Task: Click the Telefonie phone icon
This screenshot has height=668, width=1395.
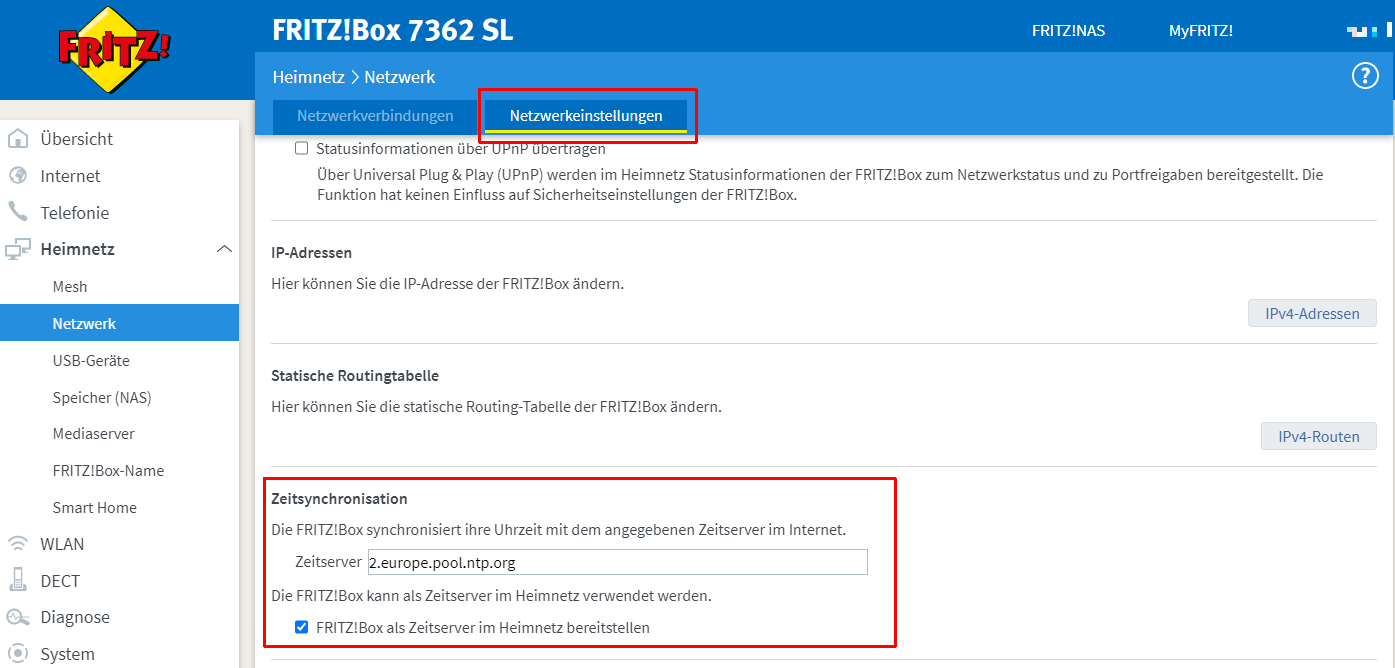Action: coord(17,212)
